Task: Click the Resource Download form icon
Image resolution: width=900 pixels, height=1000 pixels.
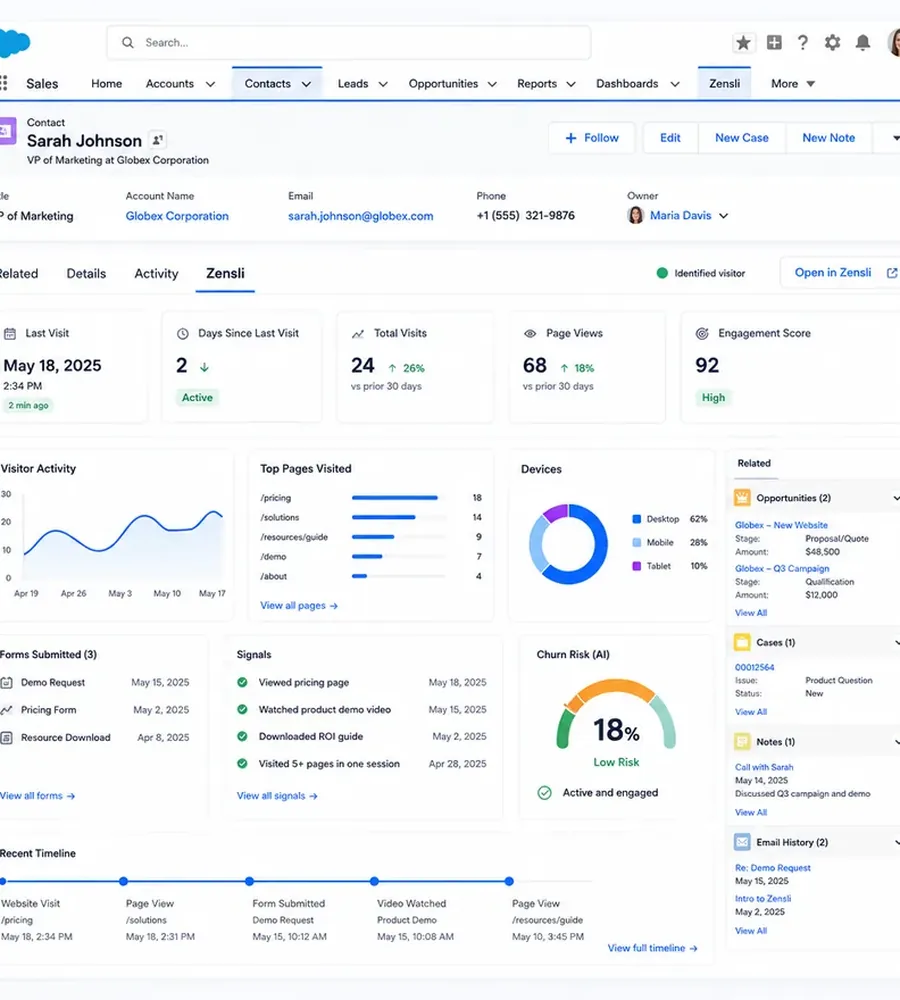Action: (x=6, y=738)
